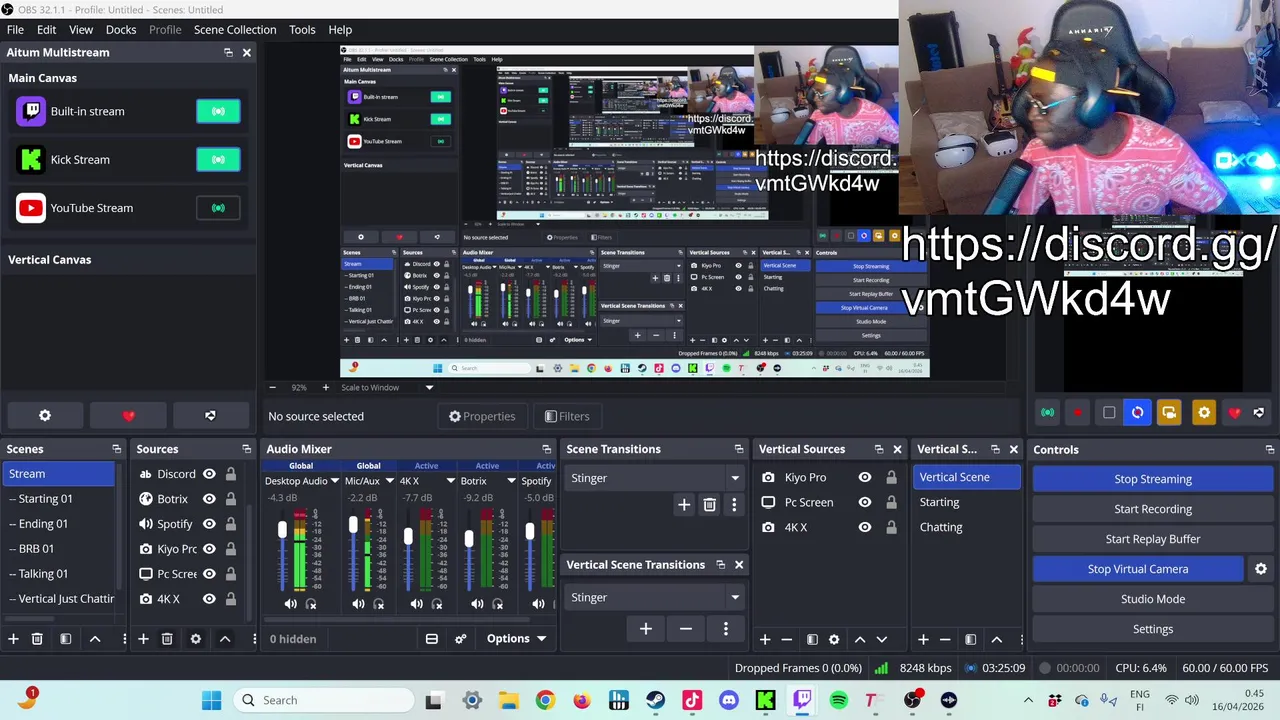The width and height of the screenshot is (1280, 720).
Task: Move vertical source down with arrow
Action: (882, 639)
